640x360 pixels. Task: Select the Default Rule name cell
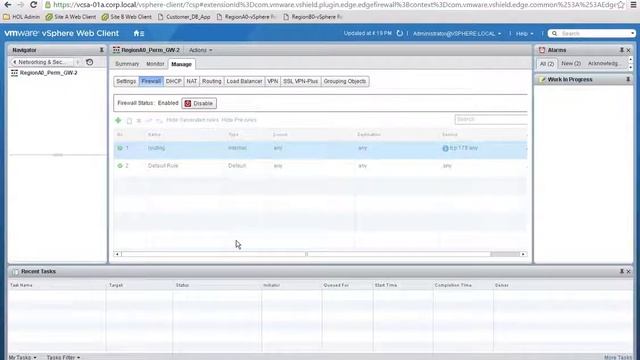[x=163, y=166]
